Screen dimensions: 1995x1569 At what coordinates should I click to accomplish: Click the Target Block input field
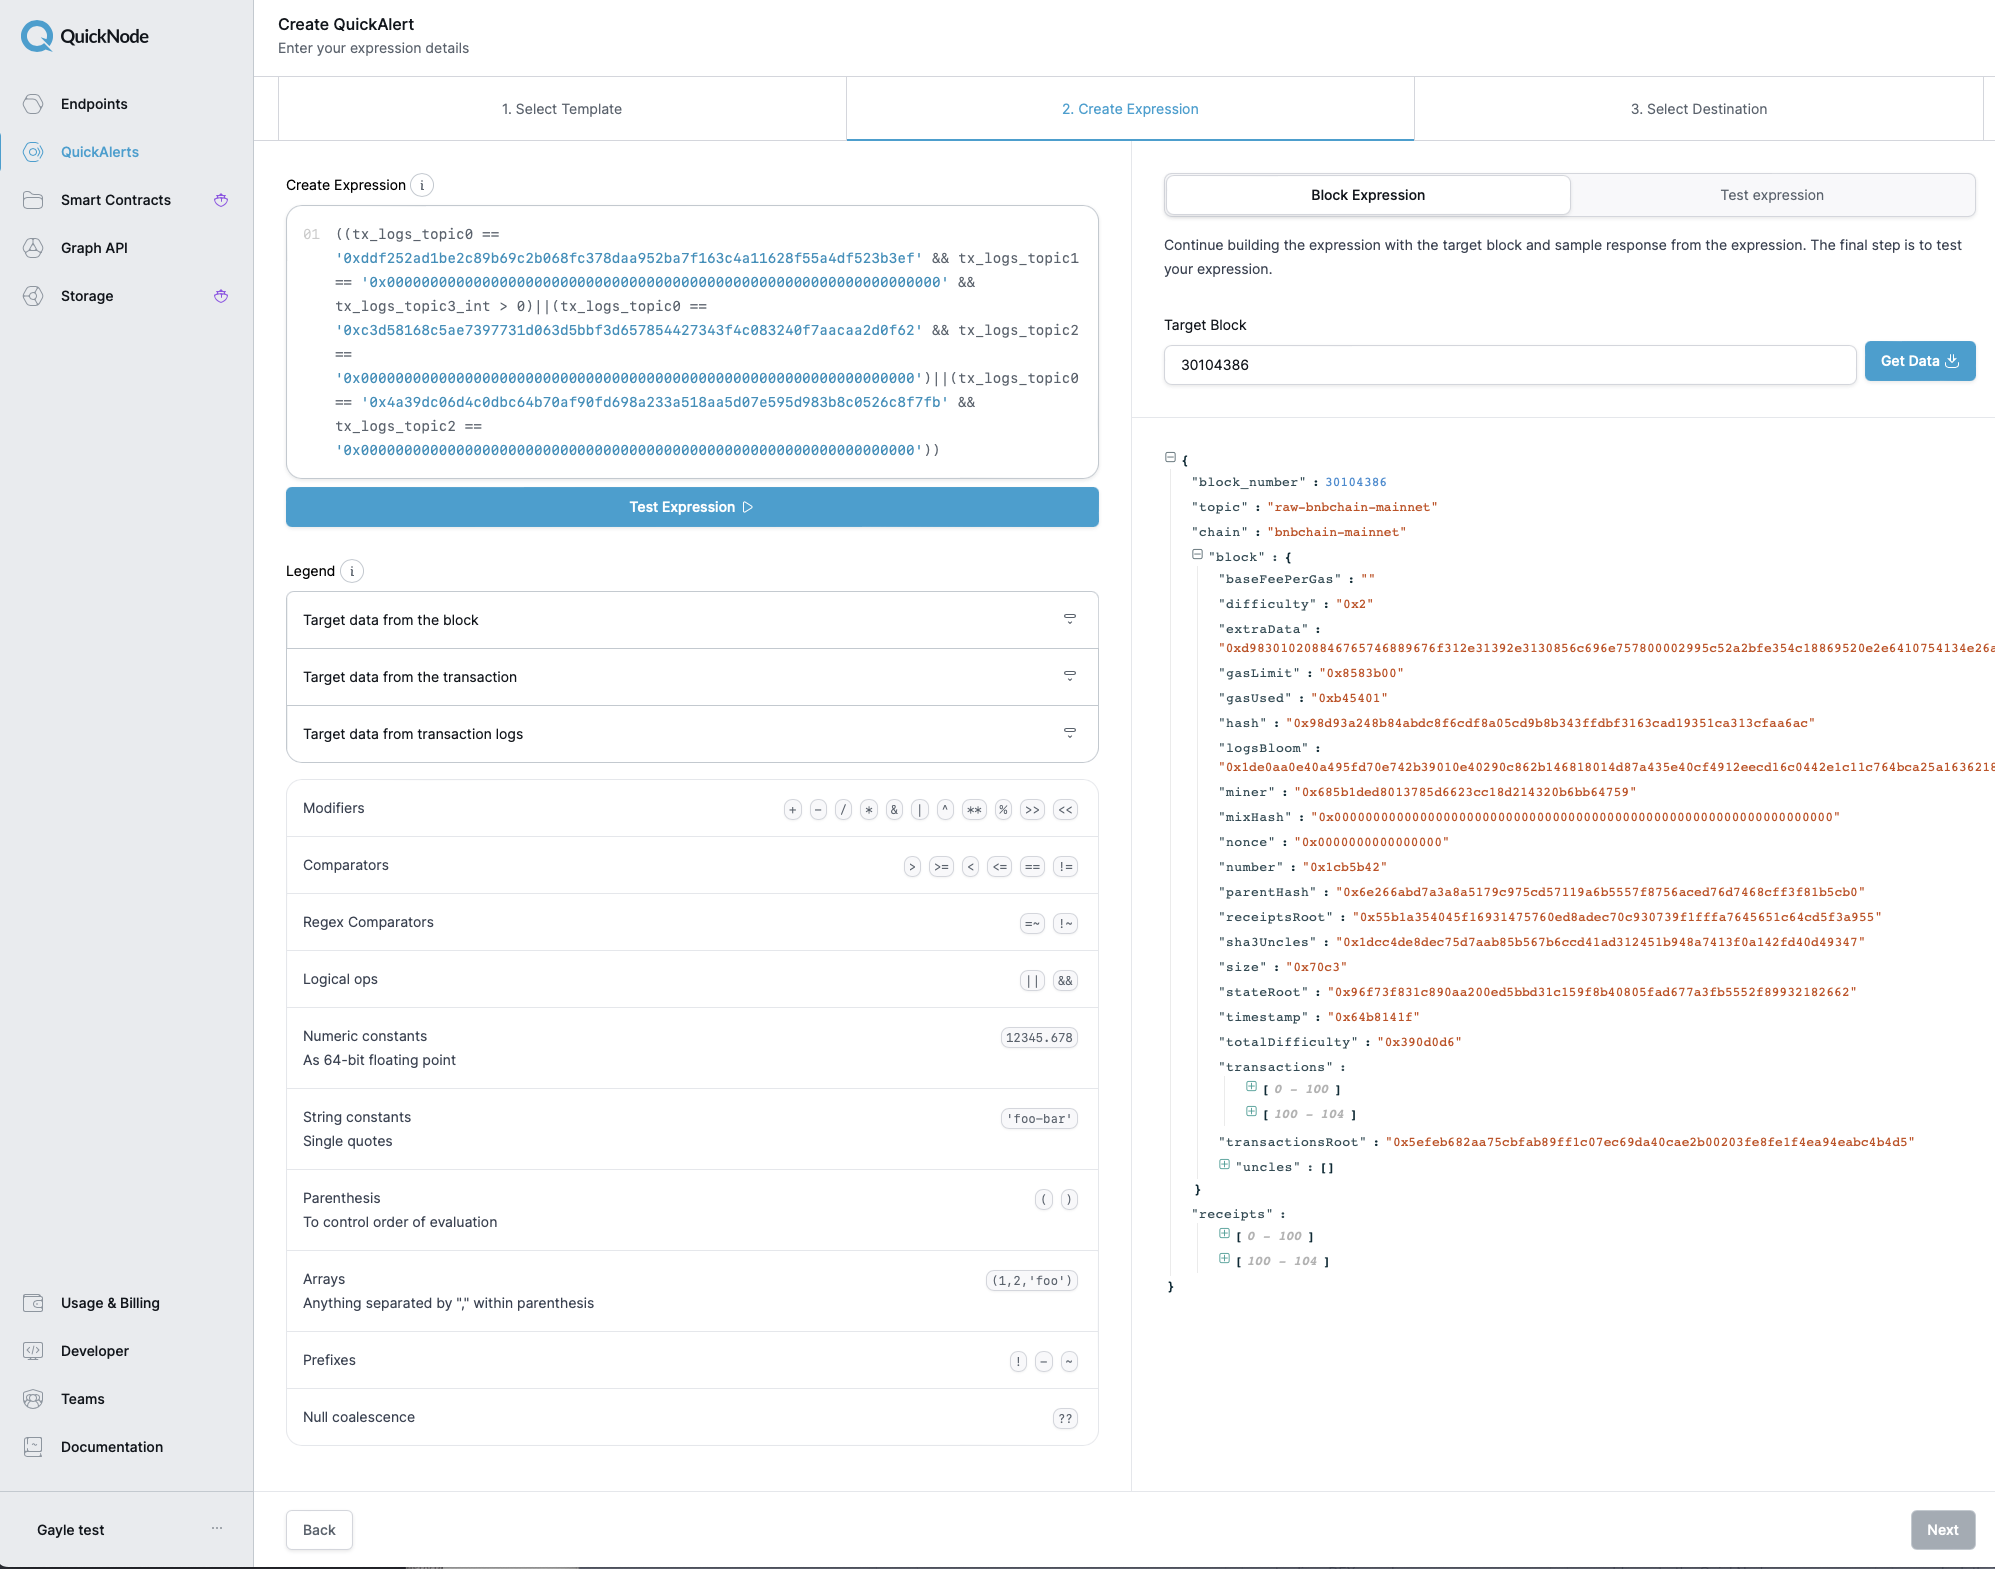1510,365
